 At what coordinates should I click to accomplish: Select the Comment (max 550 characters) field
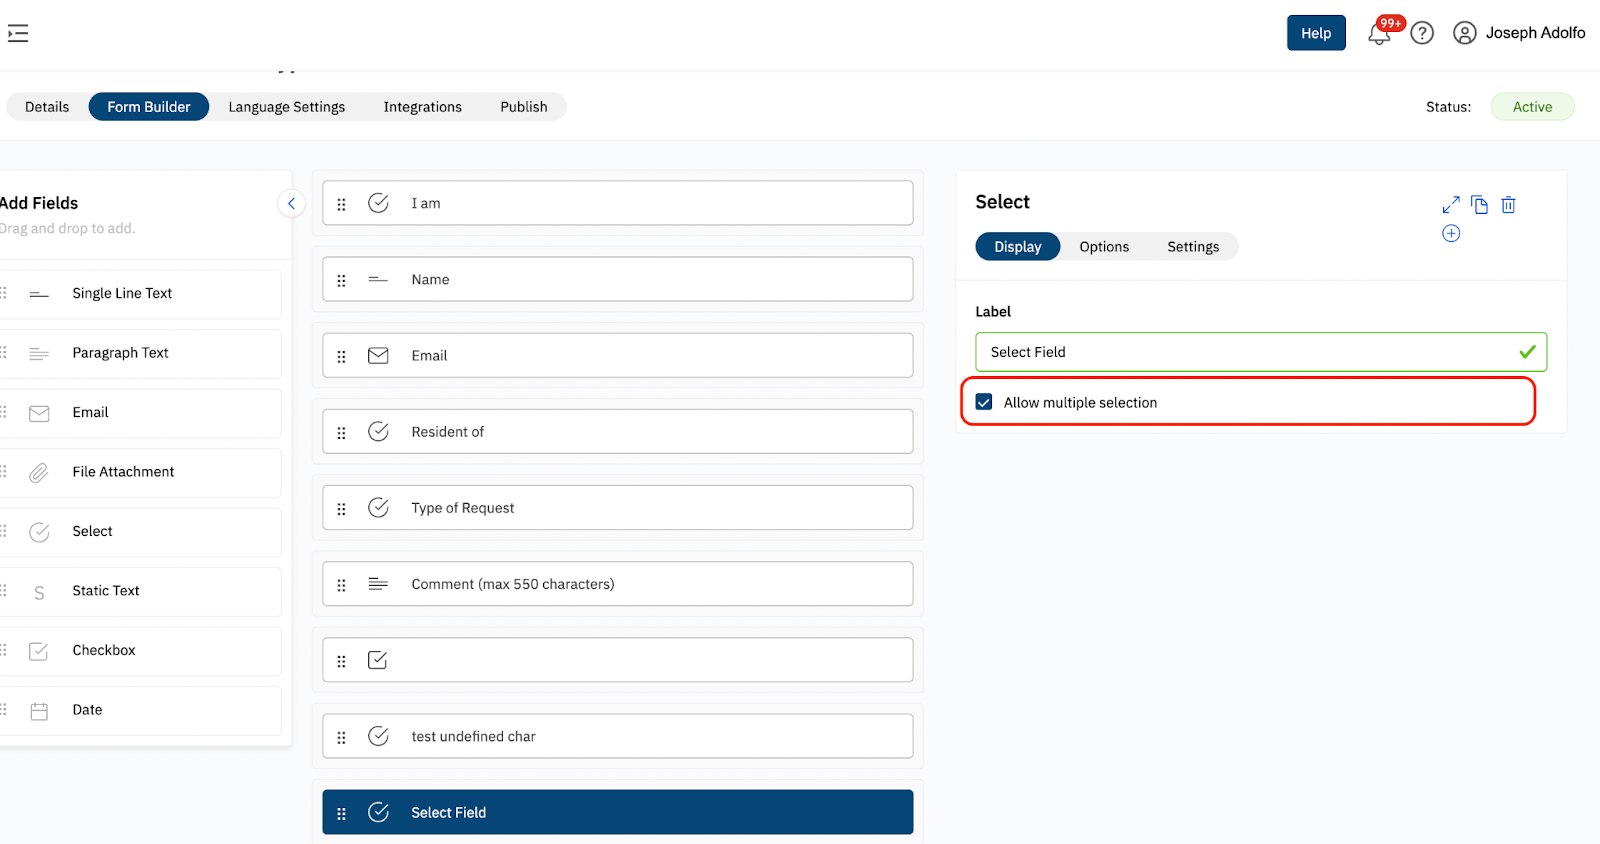pos(618,584)
